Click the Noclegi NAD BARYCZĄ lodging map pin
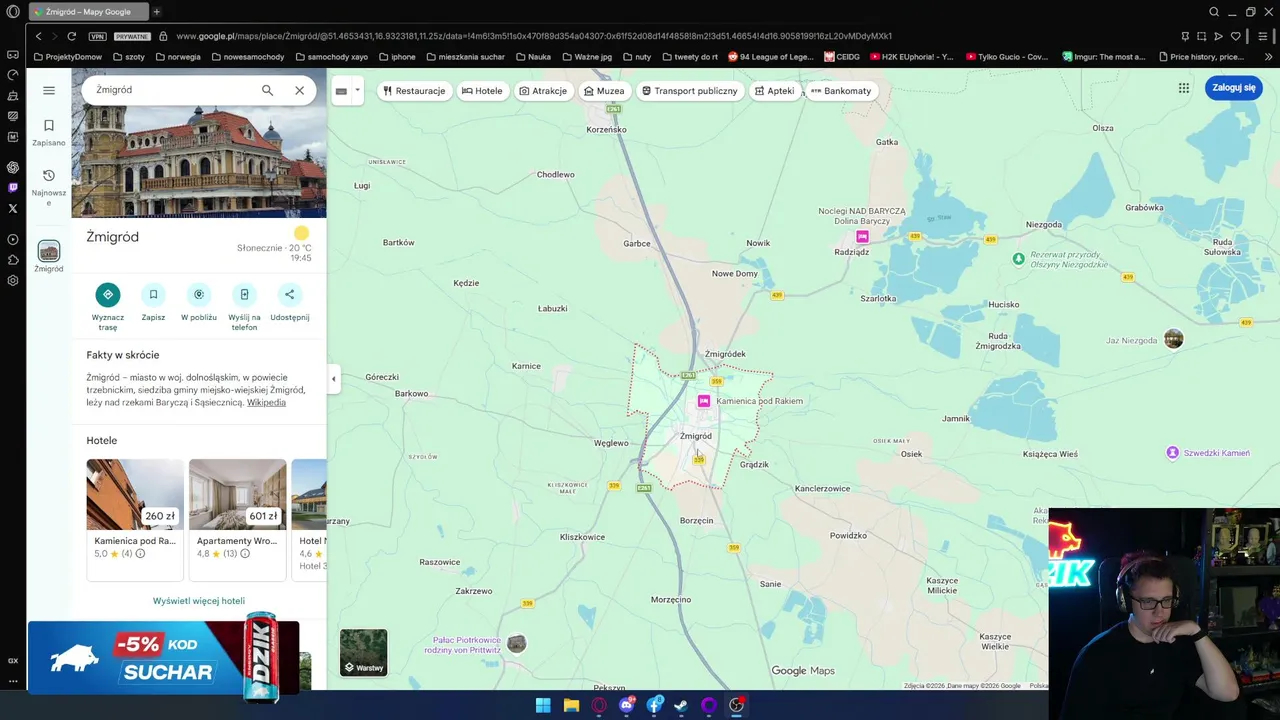This screenshot has width=1280, height=720. (862, 237)
